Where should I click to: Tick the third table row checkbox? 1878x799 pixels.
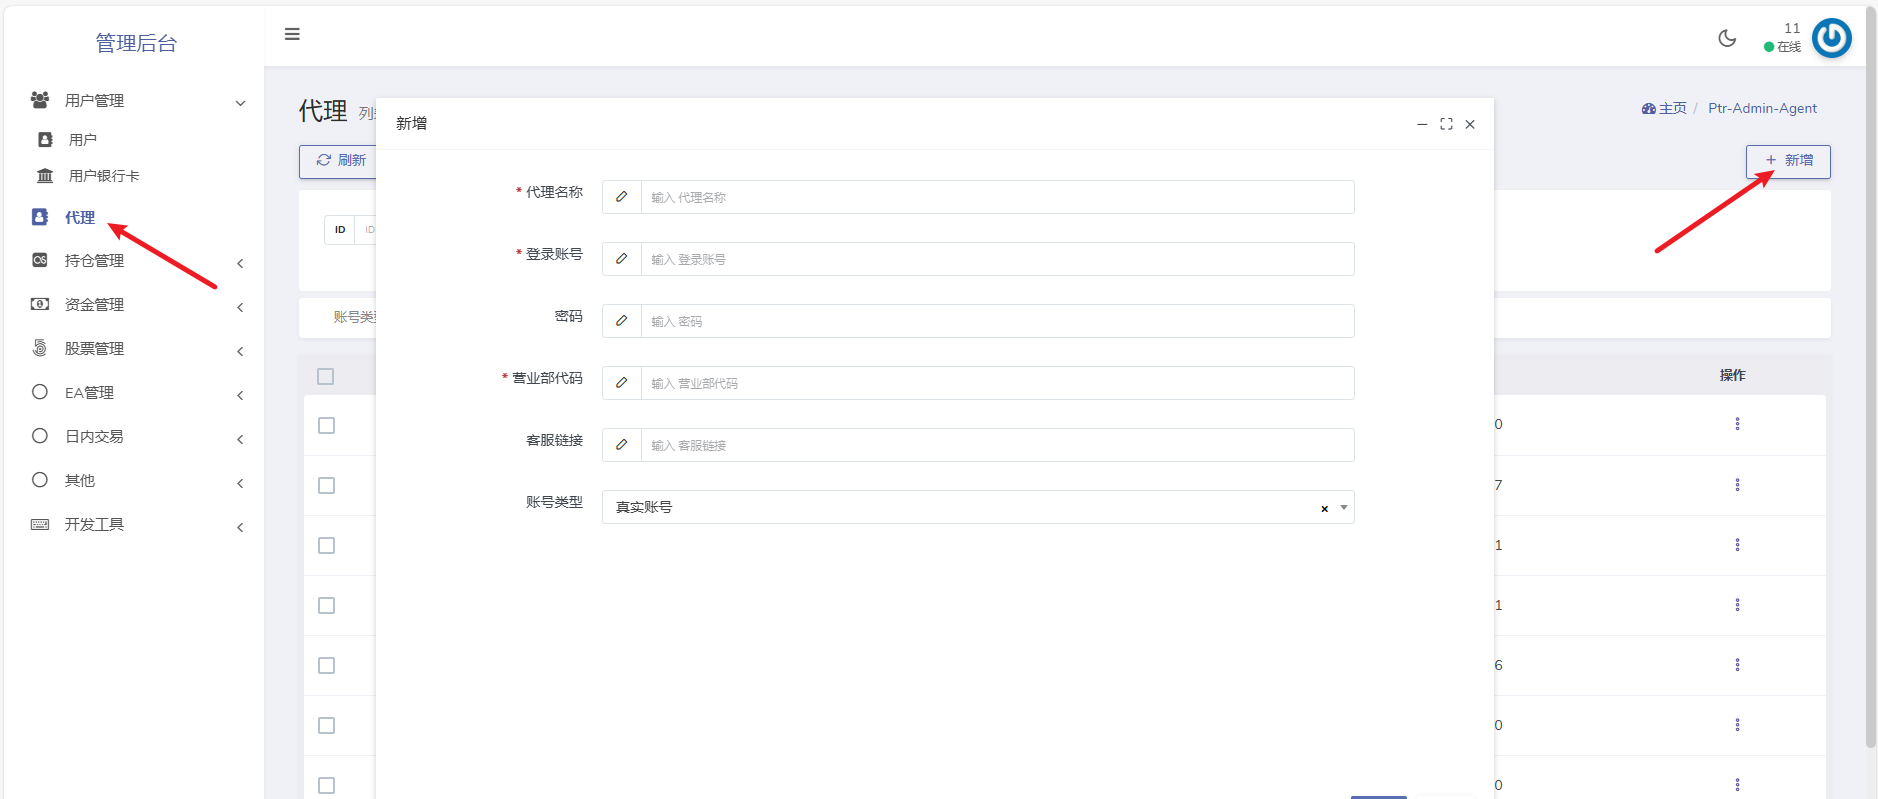coord(326,545)
